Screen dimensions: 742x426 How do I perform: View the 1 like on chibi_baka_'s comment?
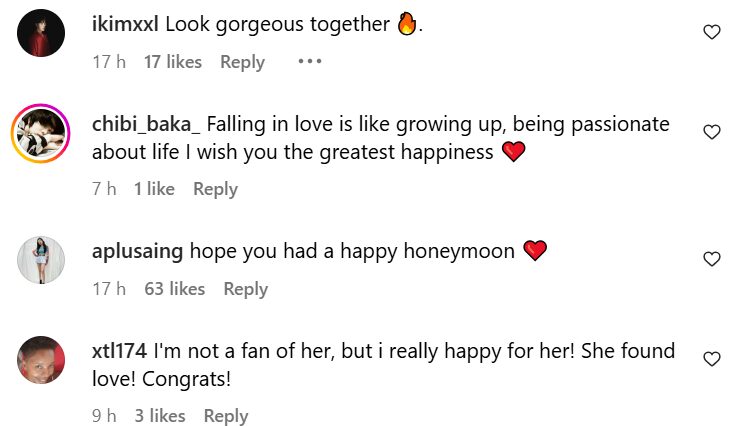coord(154,189)
